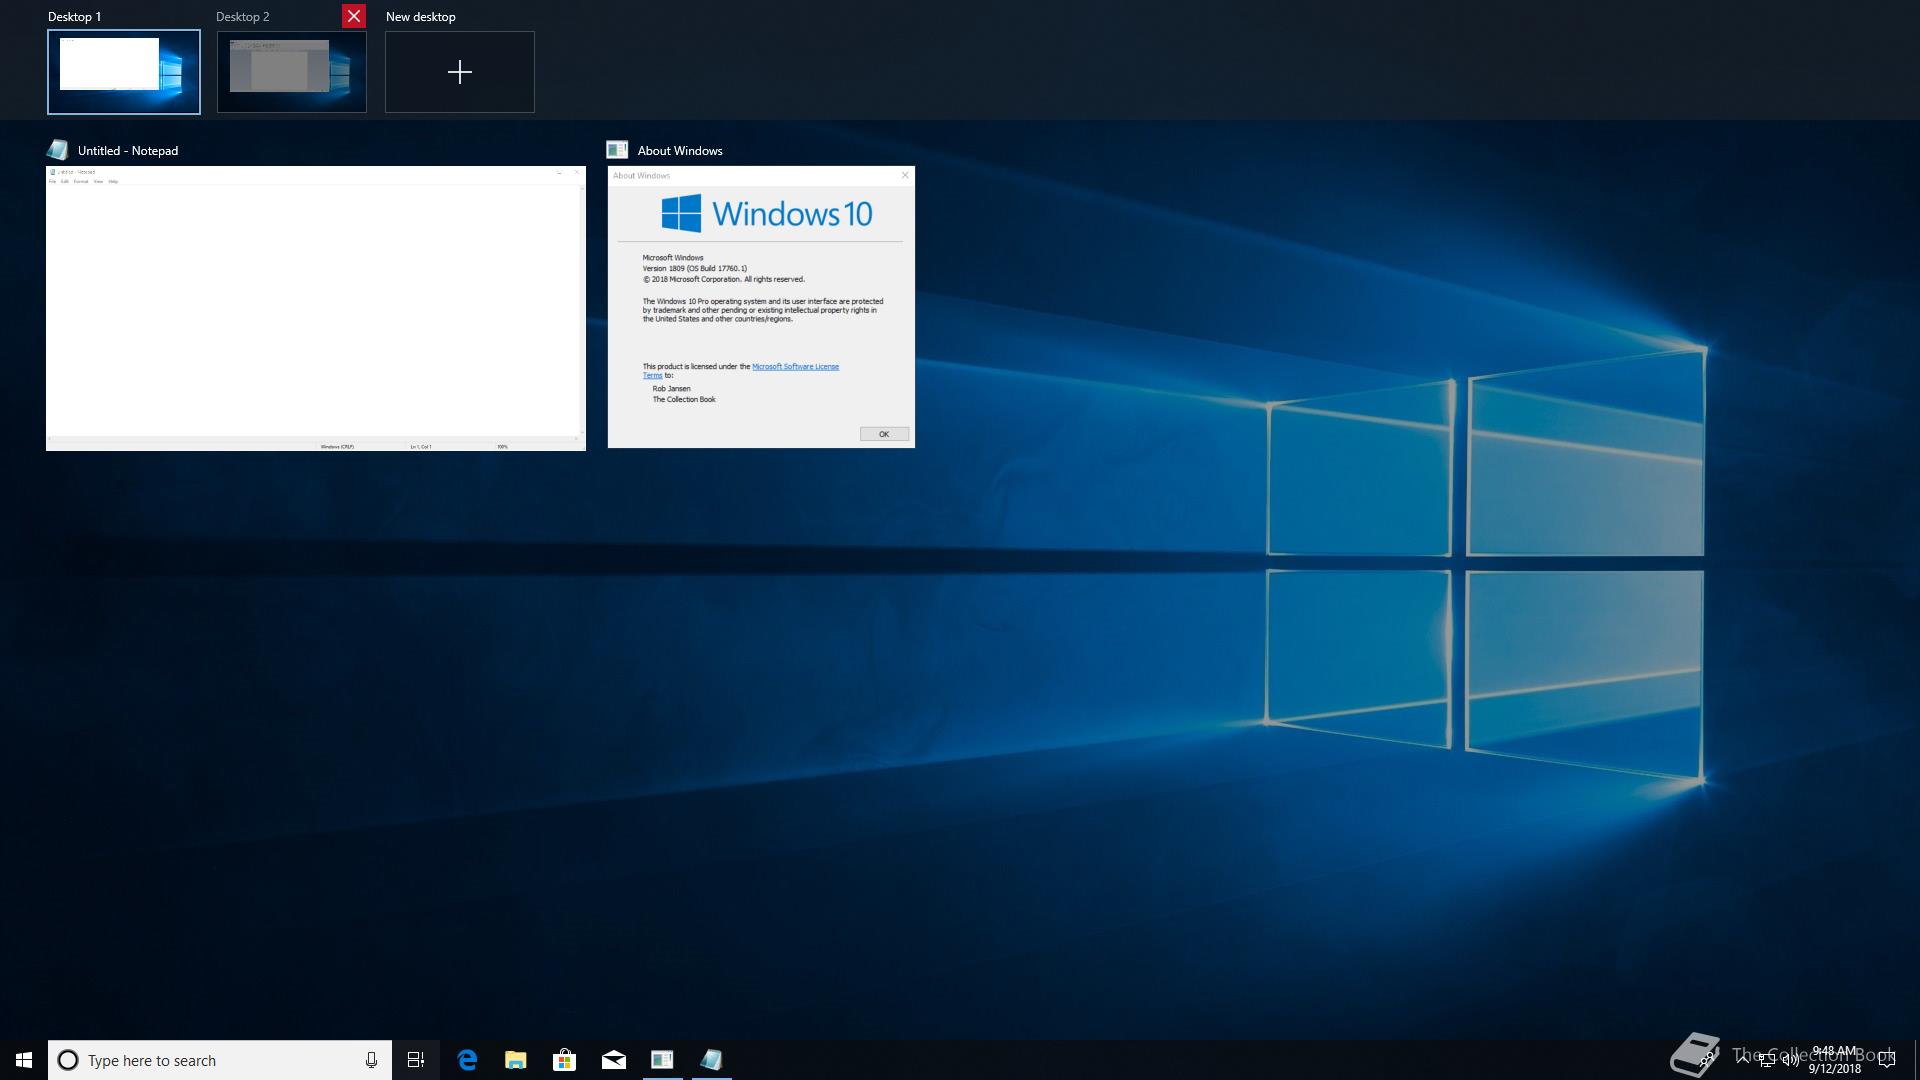Open the Windows Start menu

pos(24,1060)
